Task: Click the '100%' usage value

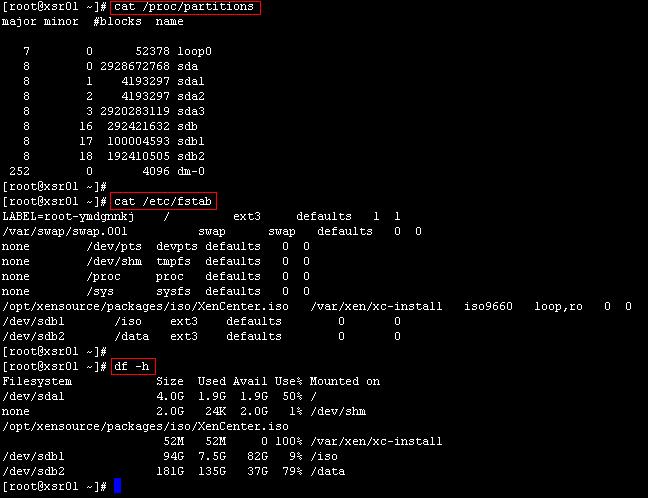Action: coord(289,441)
